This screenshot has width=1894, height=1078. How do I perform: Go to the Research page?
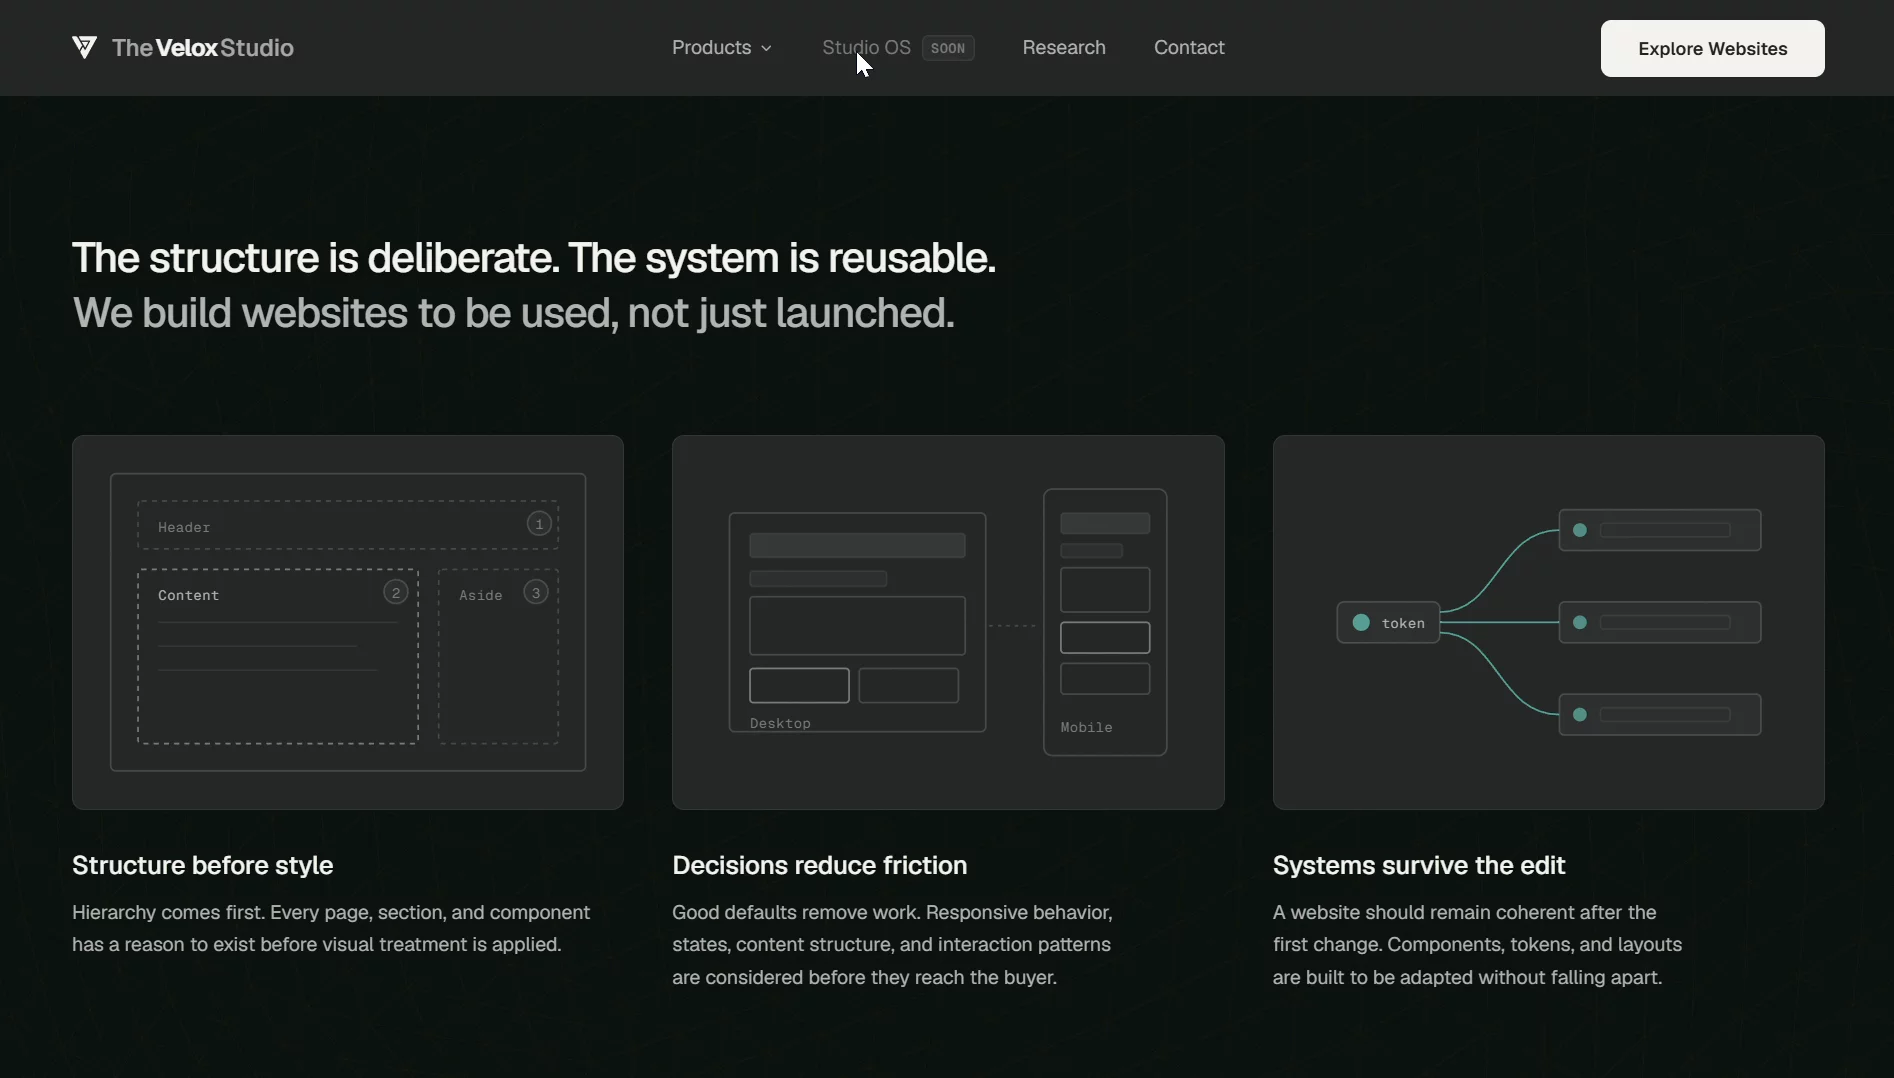click(1064, 47)
